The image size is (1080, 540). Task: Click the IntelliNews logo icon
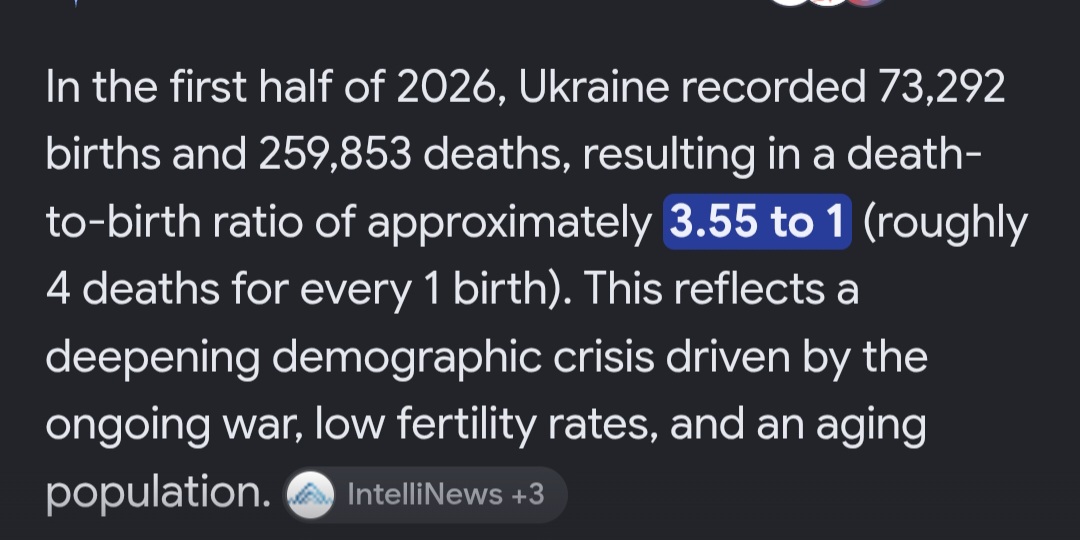click(310, 495)
